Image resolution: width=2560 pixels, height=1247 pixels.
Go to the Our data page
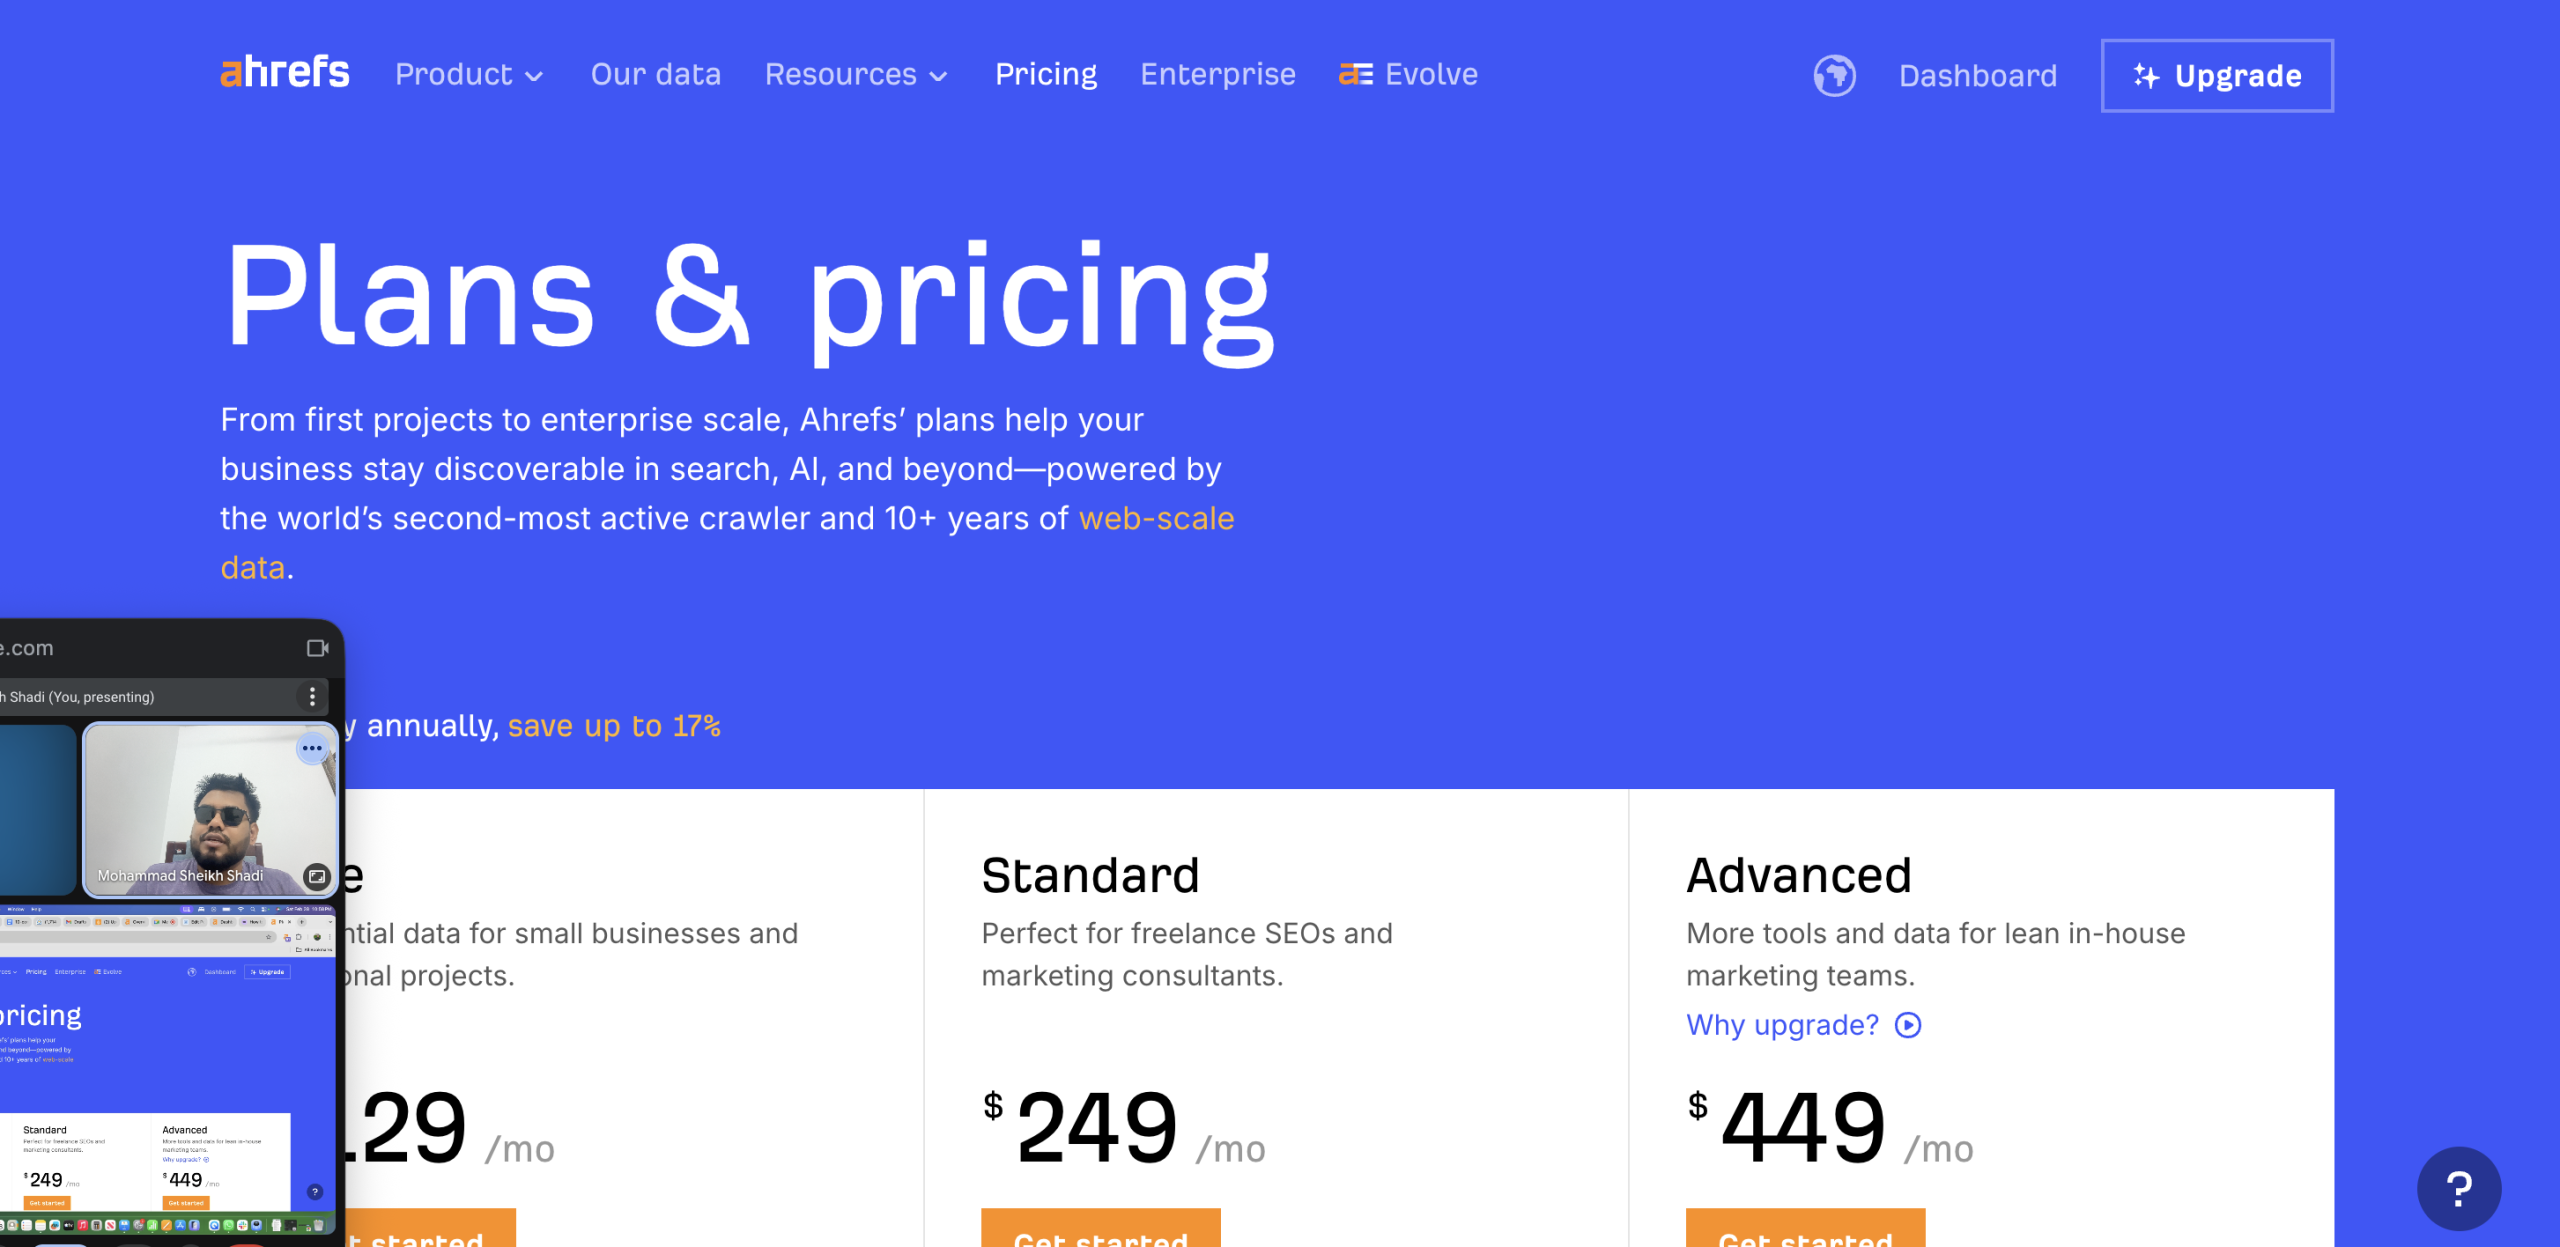click(x=656, y=75)
